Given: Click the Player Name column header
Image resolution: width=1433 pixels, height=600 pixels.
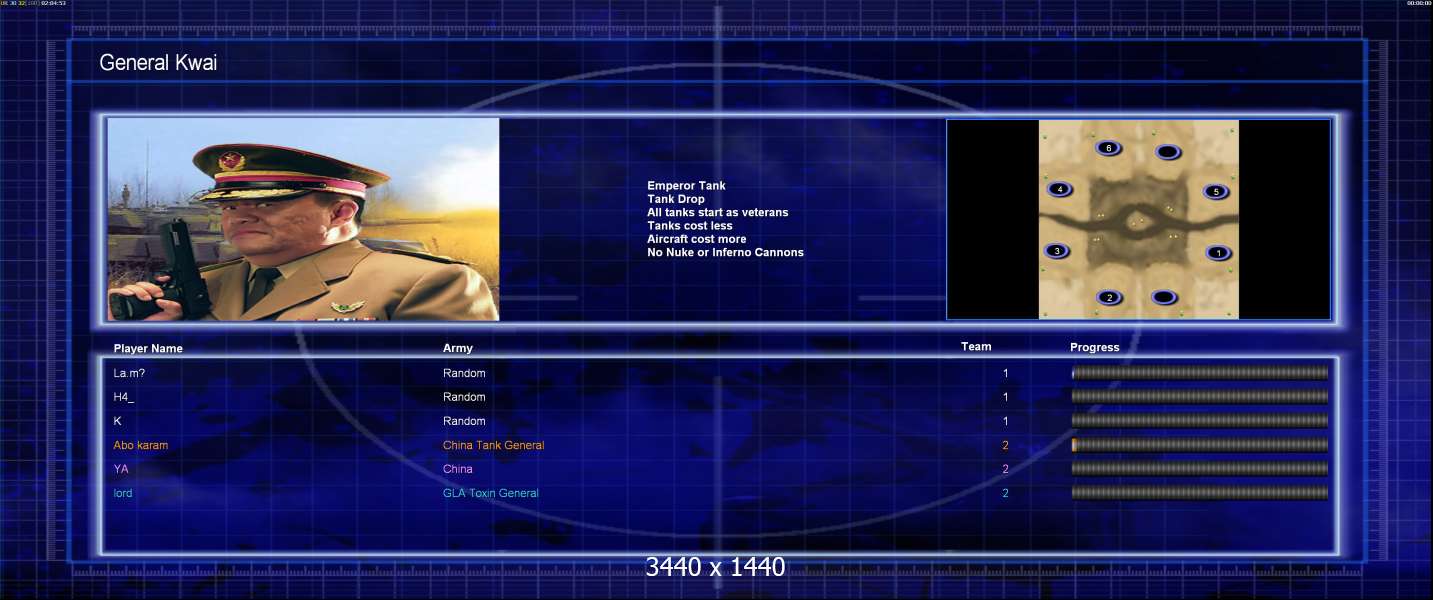Looking at the screenshot, I should (148, 349).
